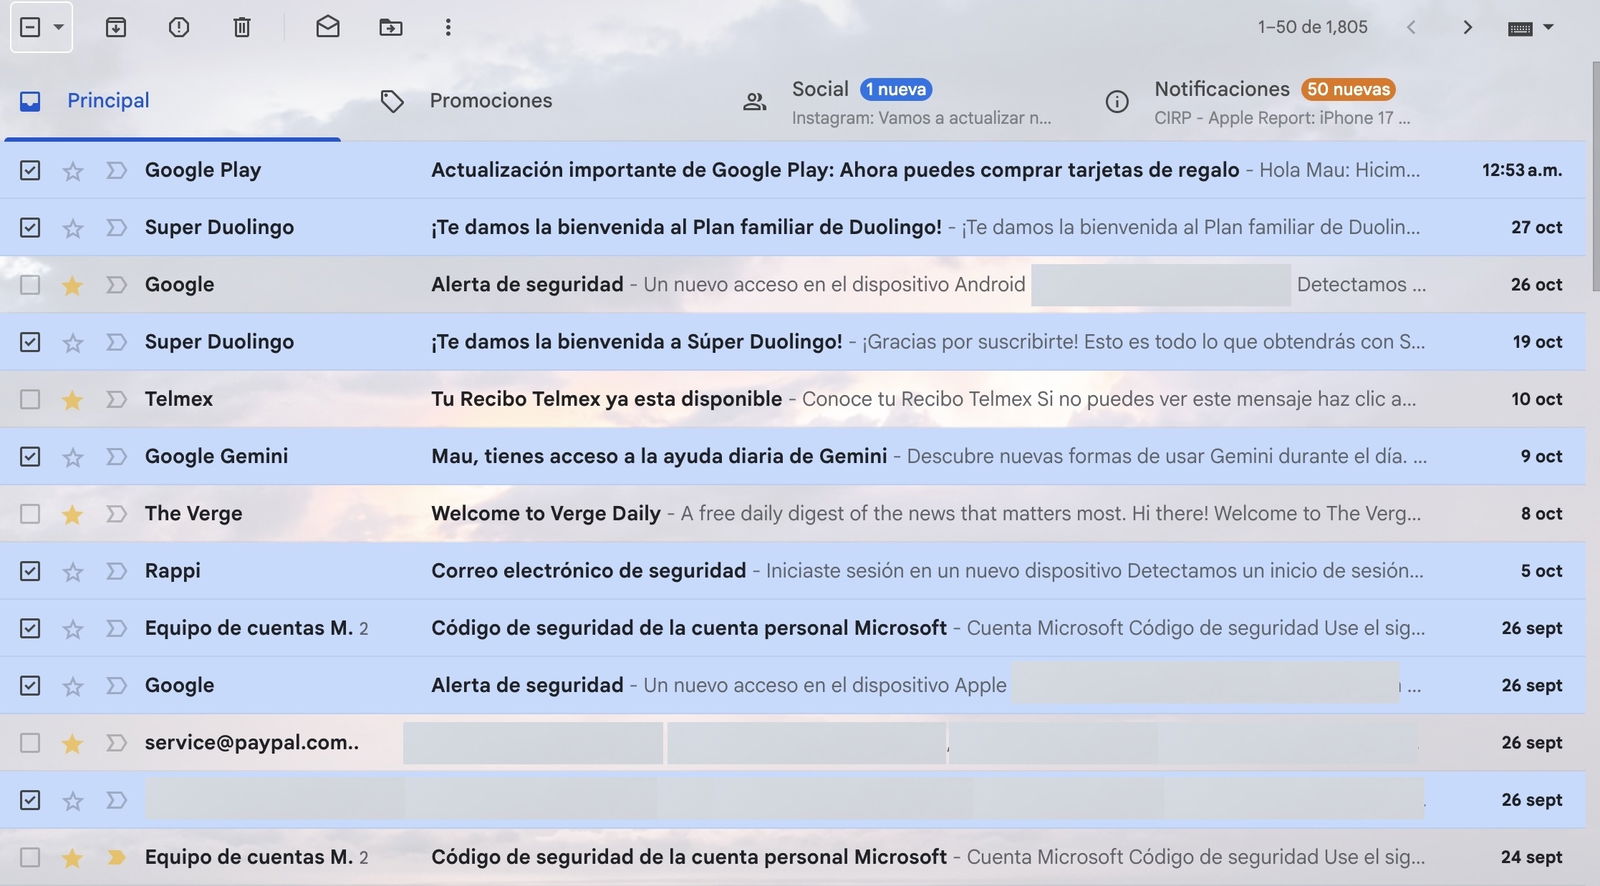Uncheck the Google Gemini email checkbox

coord(30,456)
